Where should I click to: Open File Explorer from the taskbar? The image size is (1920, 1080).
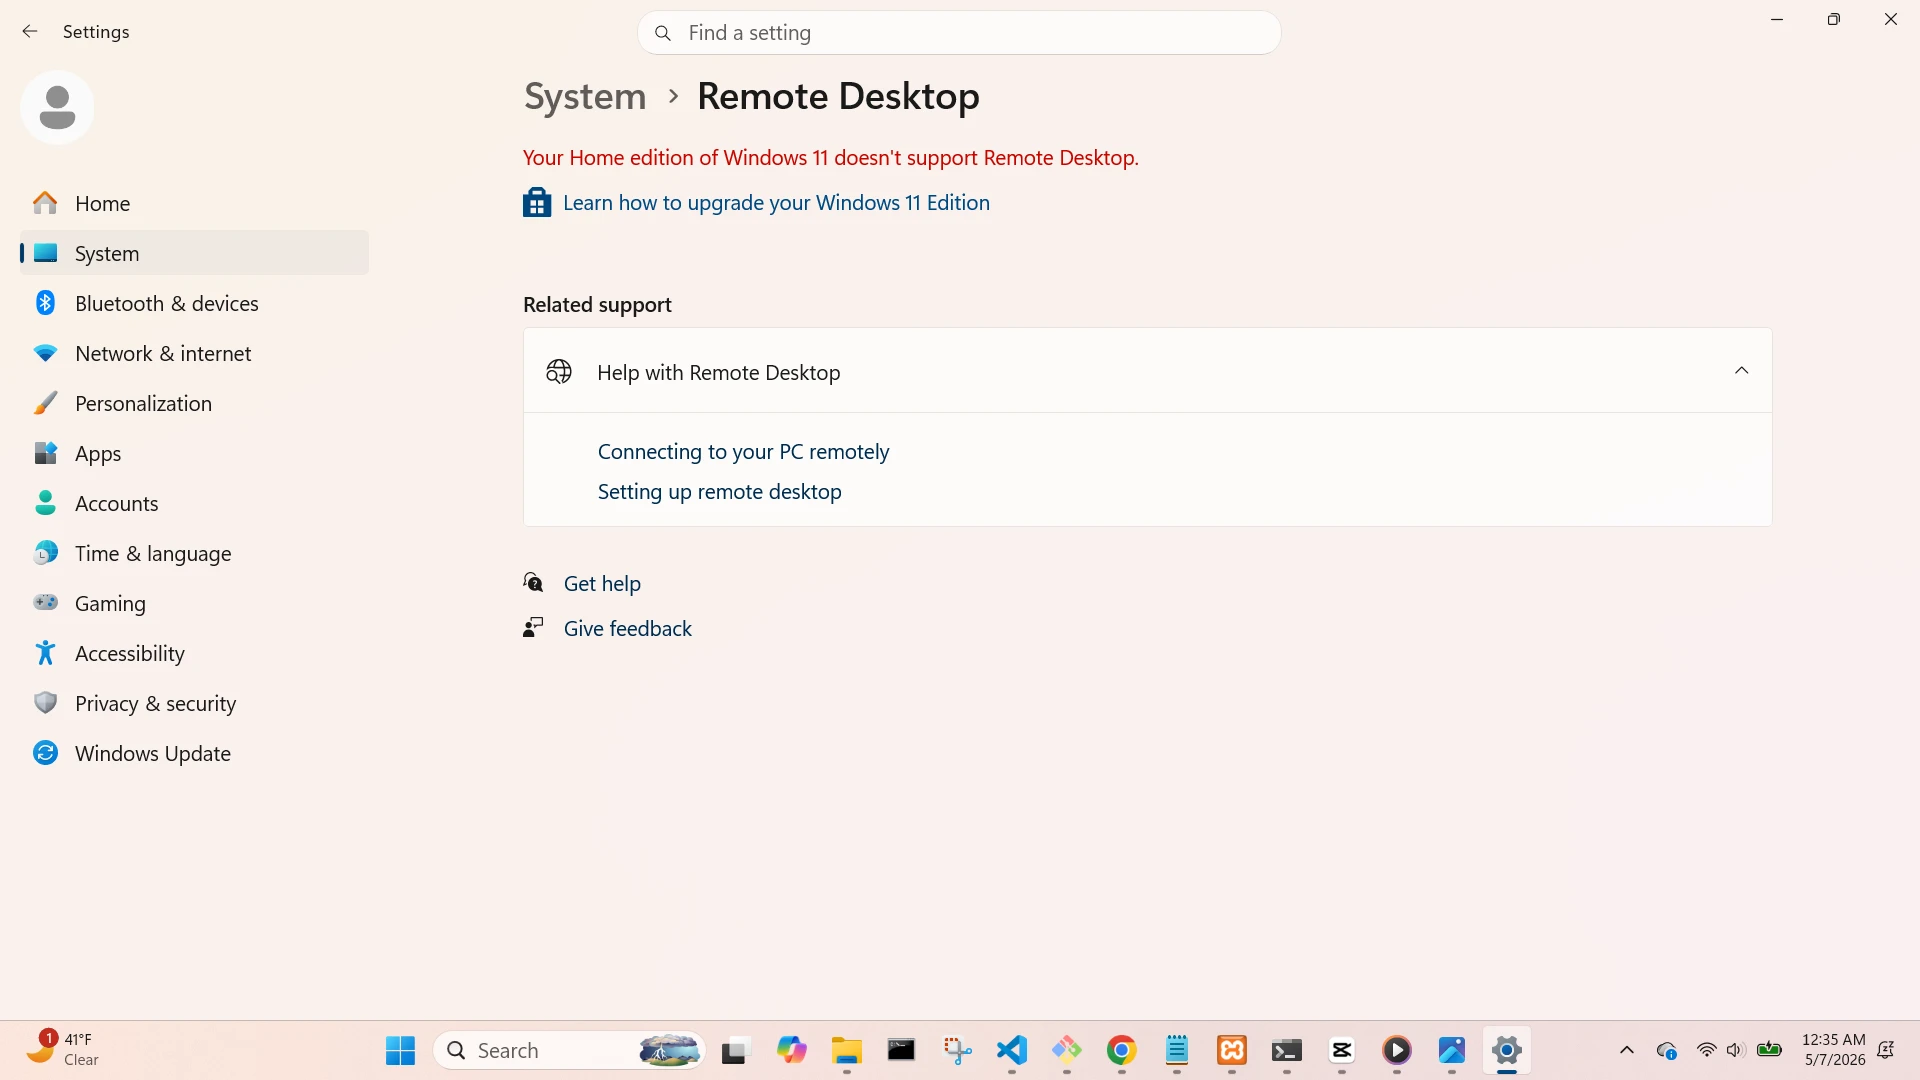[x=846, y=1050]
